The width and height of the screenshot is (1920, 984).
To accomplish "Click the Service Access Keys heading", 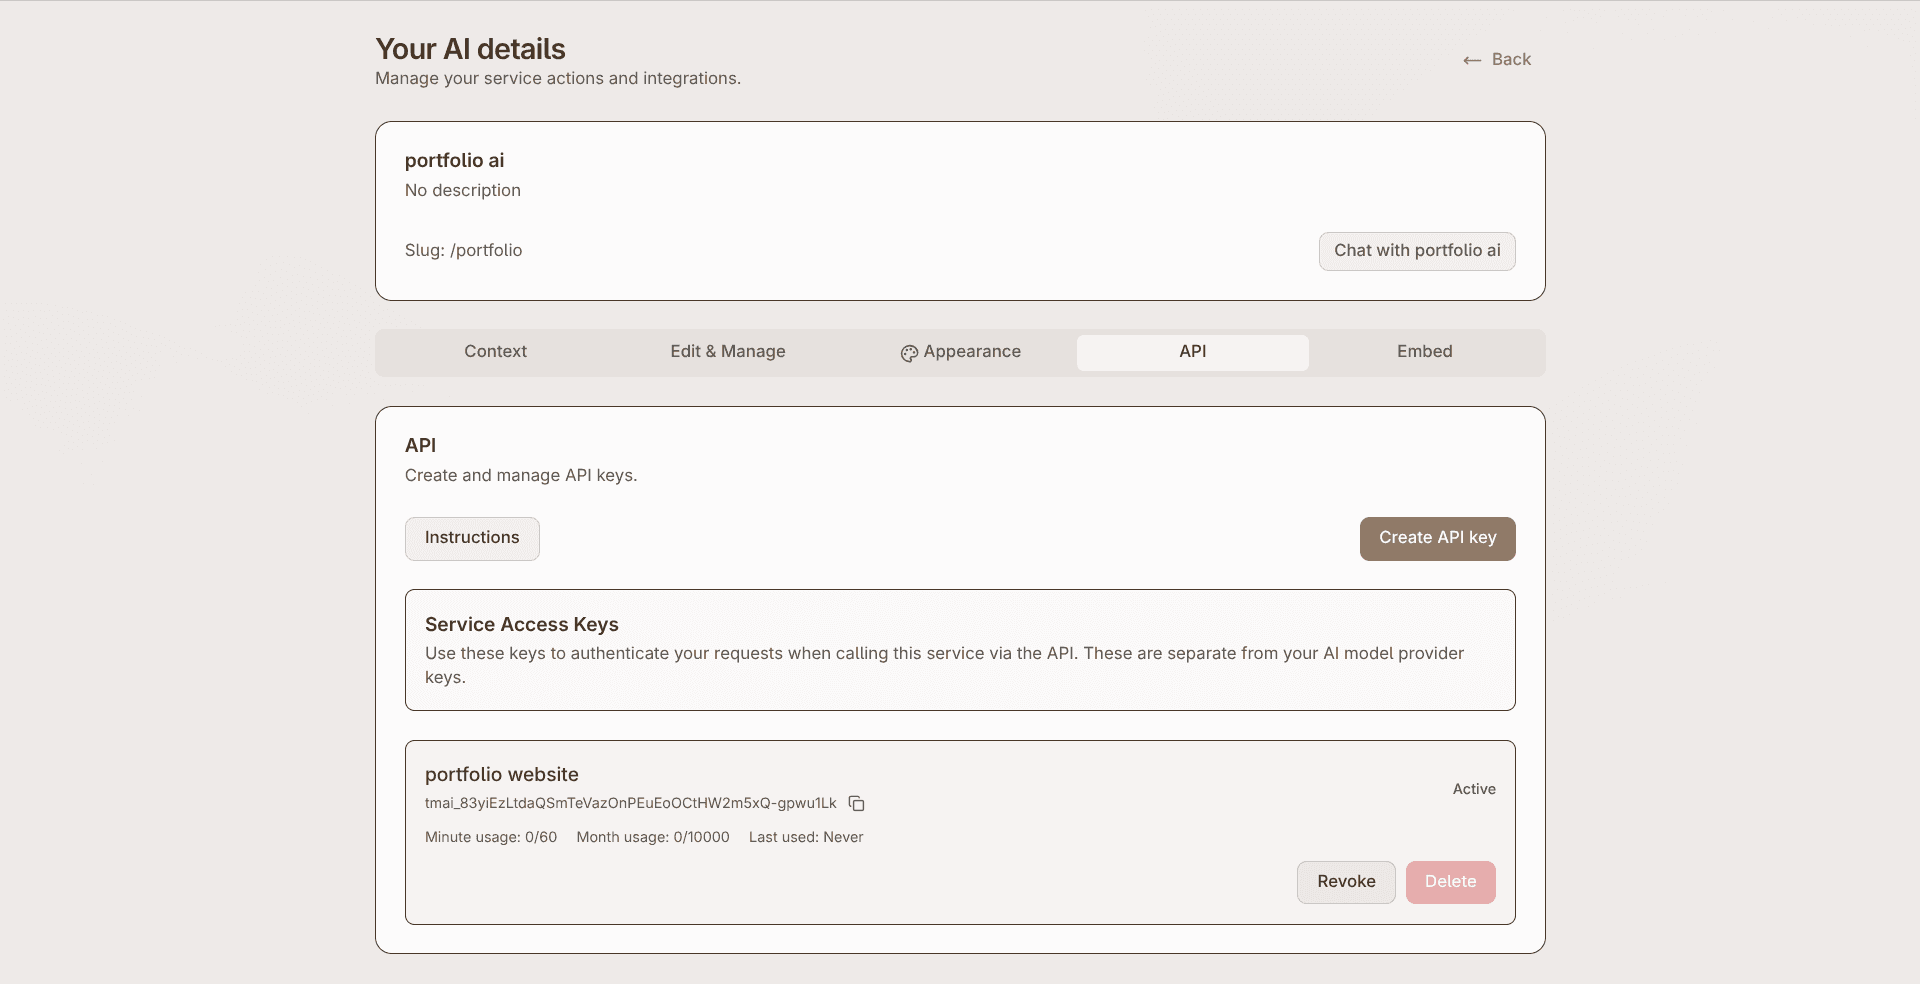I will pos(521,625).
